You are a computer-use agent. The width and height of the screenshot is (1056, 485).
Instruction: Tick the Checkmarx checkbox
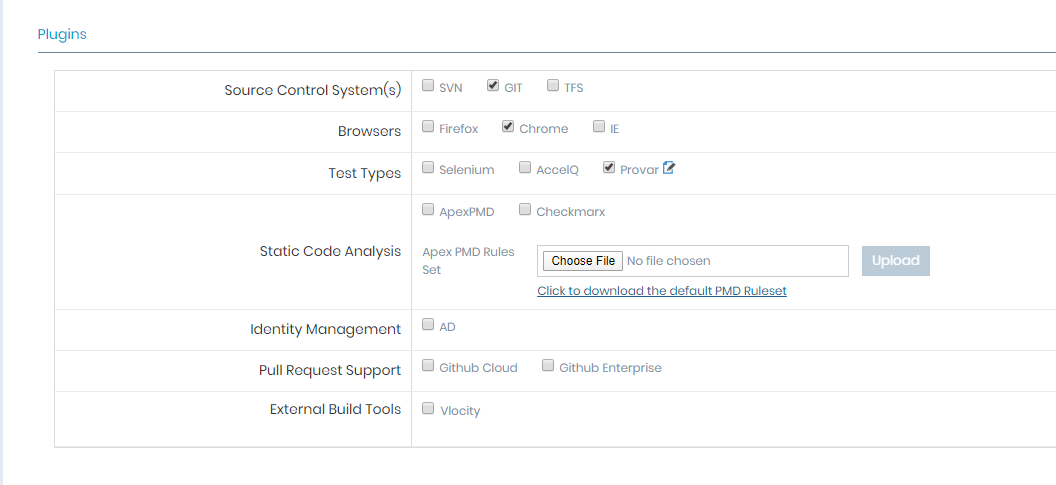tap(525, 209)
